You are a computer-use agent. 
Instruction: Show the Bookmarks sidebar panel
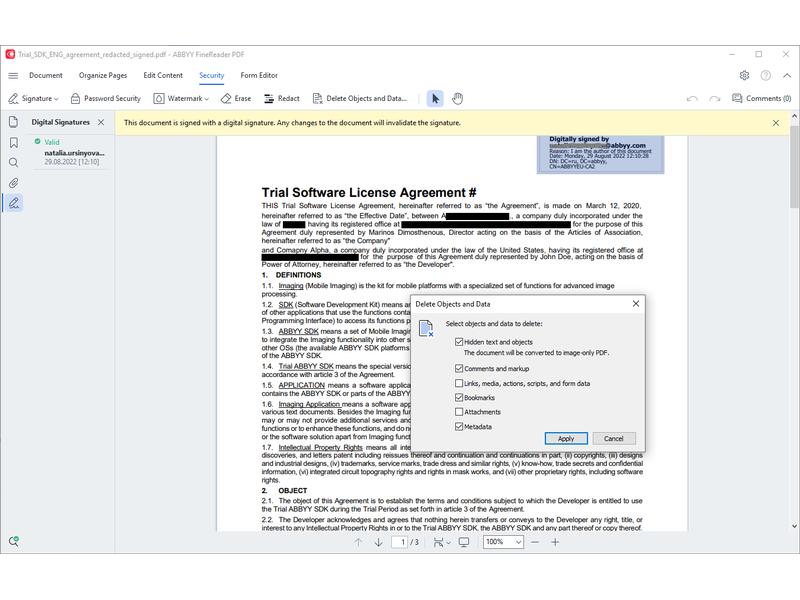[x=14, y=142]
